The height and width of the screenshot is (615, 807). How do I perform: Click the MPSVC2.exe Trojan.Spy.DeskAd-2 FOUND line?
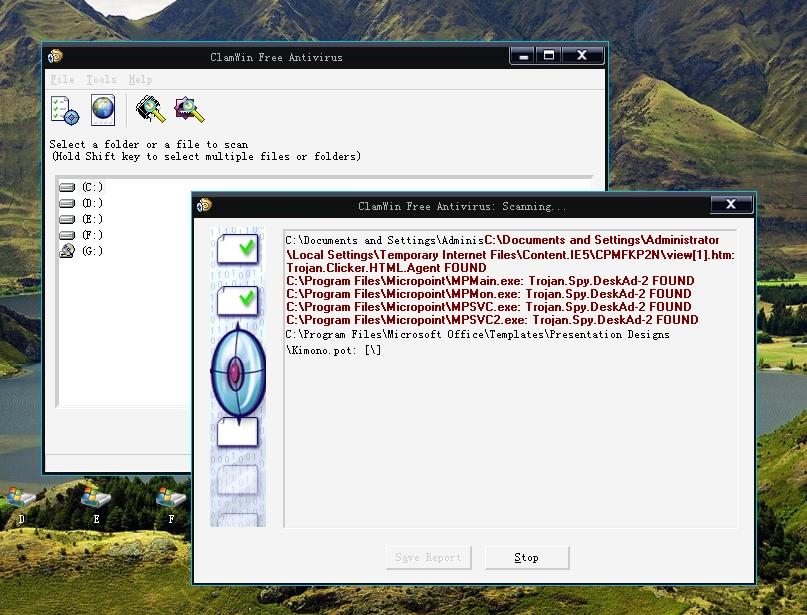pyautogui.click(x=492, y=320)
